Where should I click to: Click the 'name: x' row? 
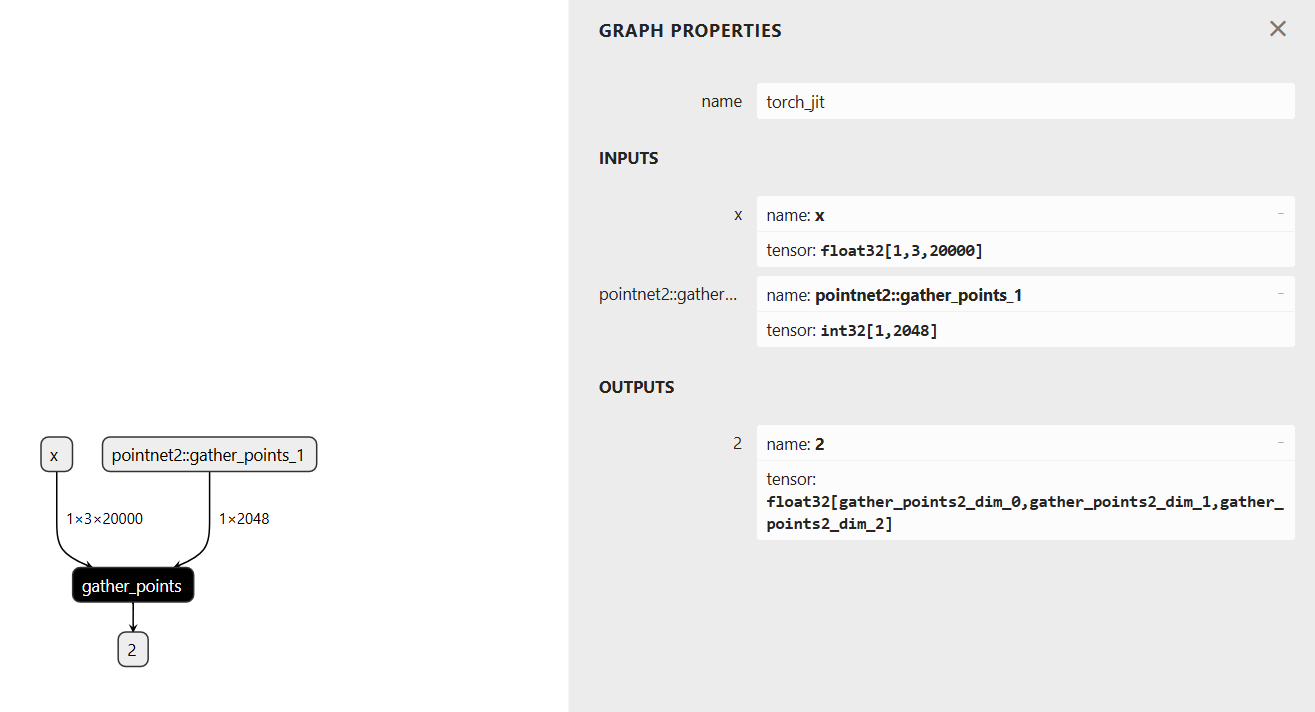click(x=1025, y=214)
